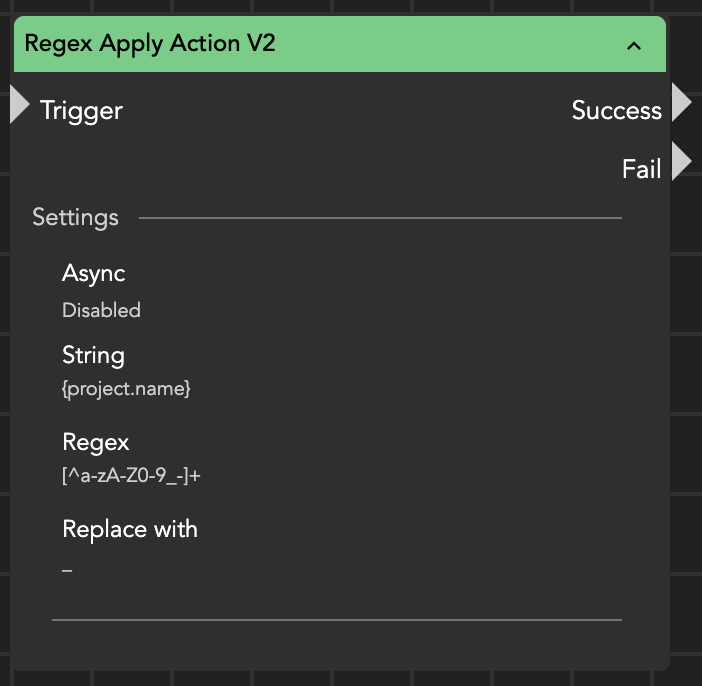The image size is (702, 686).
Task: Collapse the Regex Apply Action V2 node
Action: click(x=633, y=45)
